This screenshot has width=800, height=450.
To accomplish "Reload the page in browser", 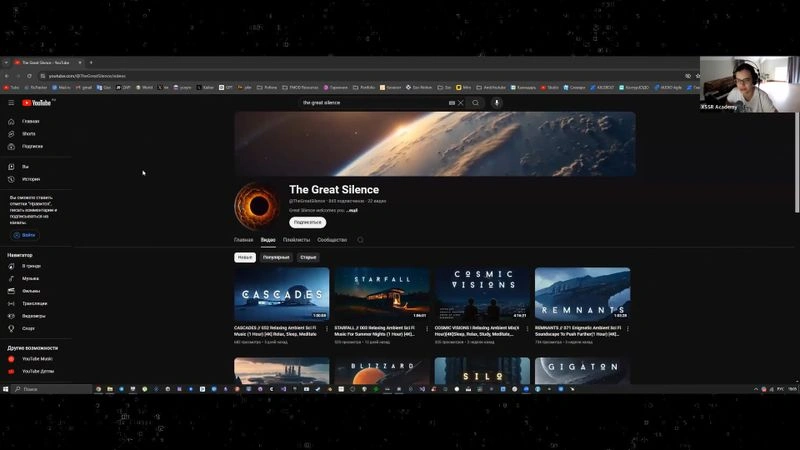I will pos(29,76).
